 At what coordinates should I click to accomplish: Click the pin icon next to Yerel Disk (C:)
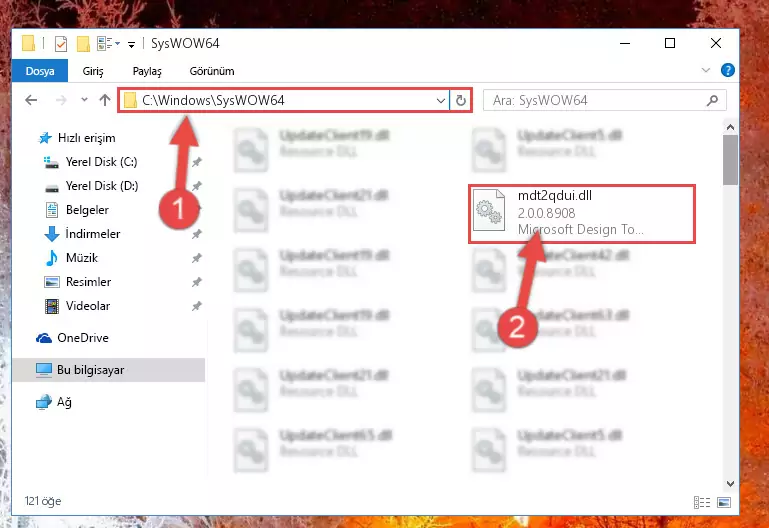(197, 162)
